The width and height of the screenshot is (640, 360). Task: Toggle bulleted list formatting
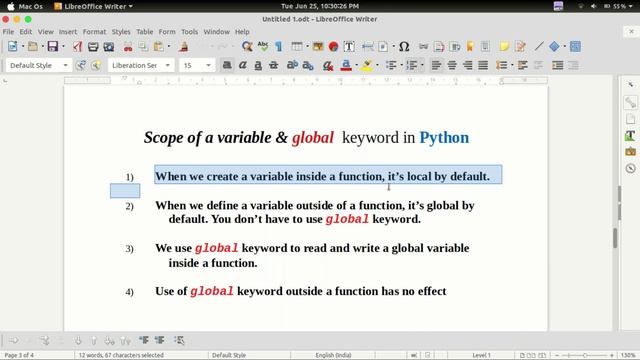coord(391,65)
